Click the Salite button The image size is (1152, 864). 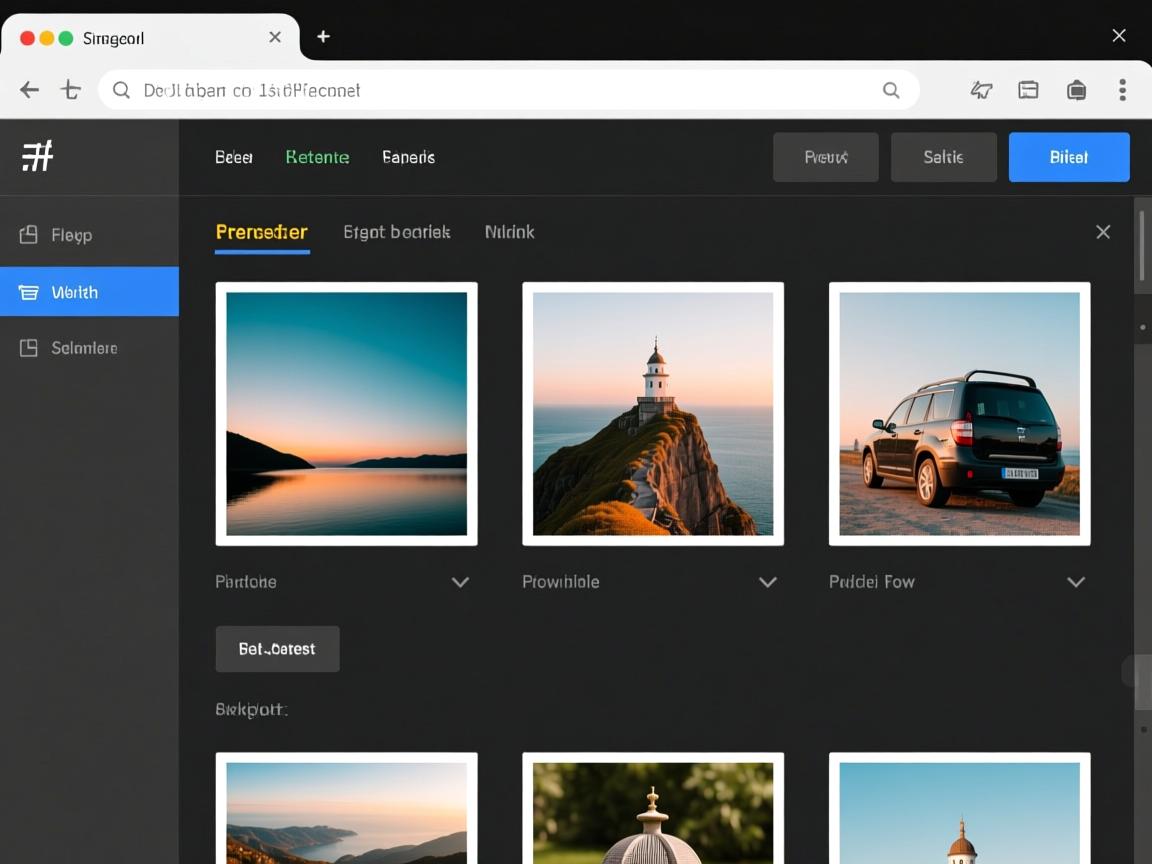click(943, 157)
